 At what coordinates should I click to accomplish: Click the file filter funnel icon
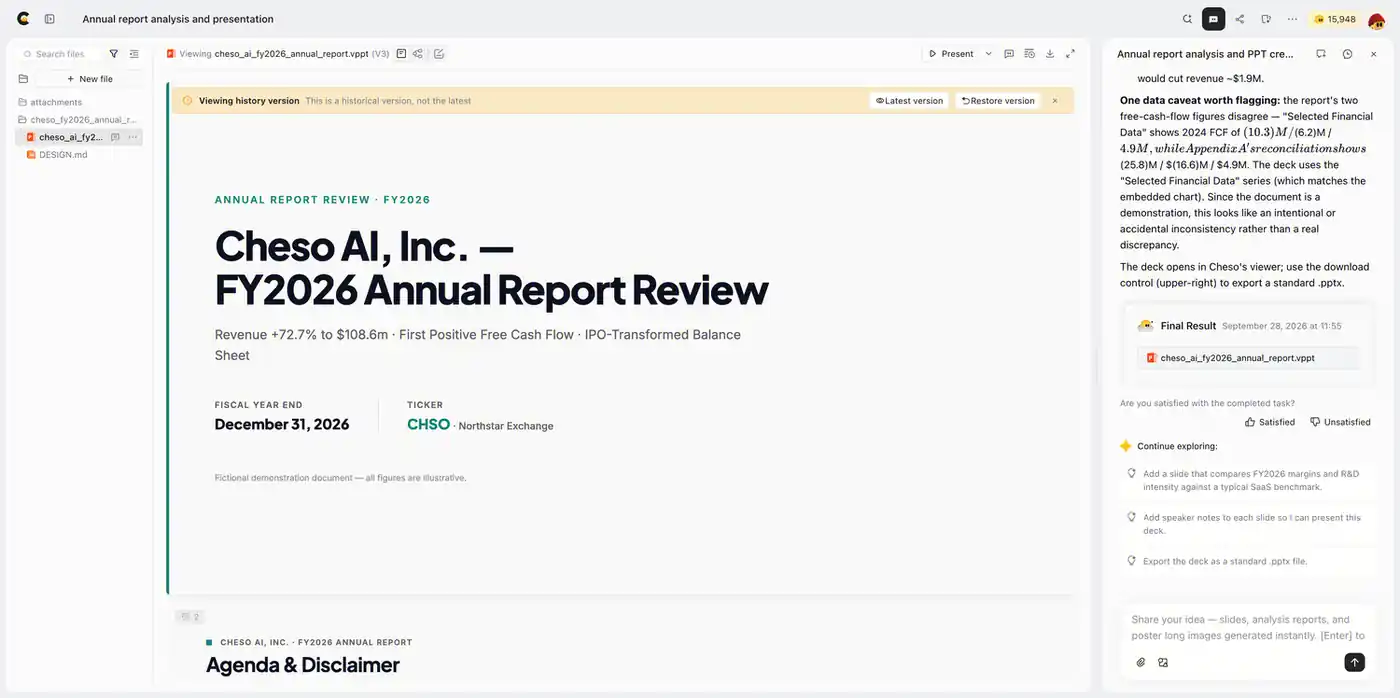pyautogui.click(x=113, y=54)
